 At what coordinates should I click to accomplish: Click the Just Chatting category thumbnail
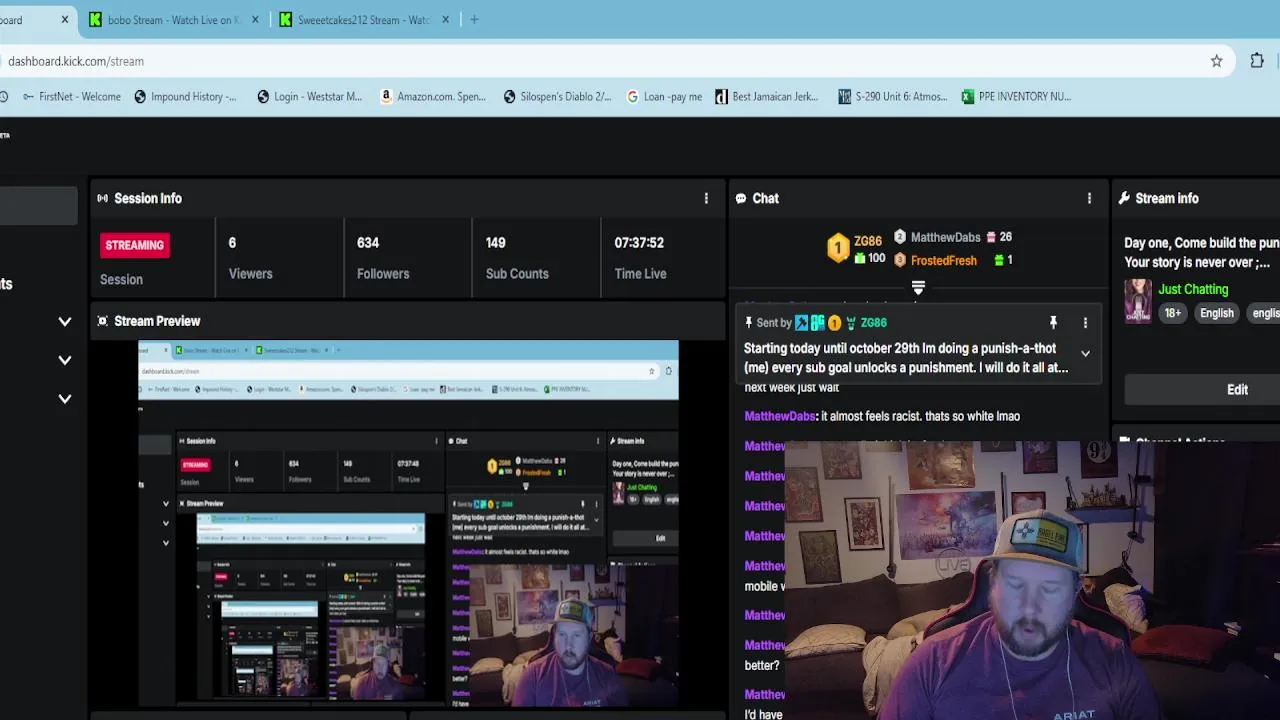point(1138,300)
